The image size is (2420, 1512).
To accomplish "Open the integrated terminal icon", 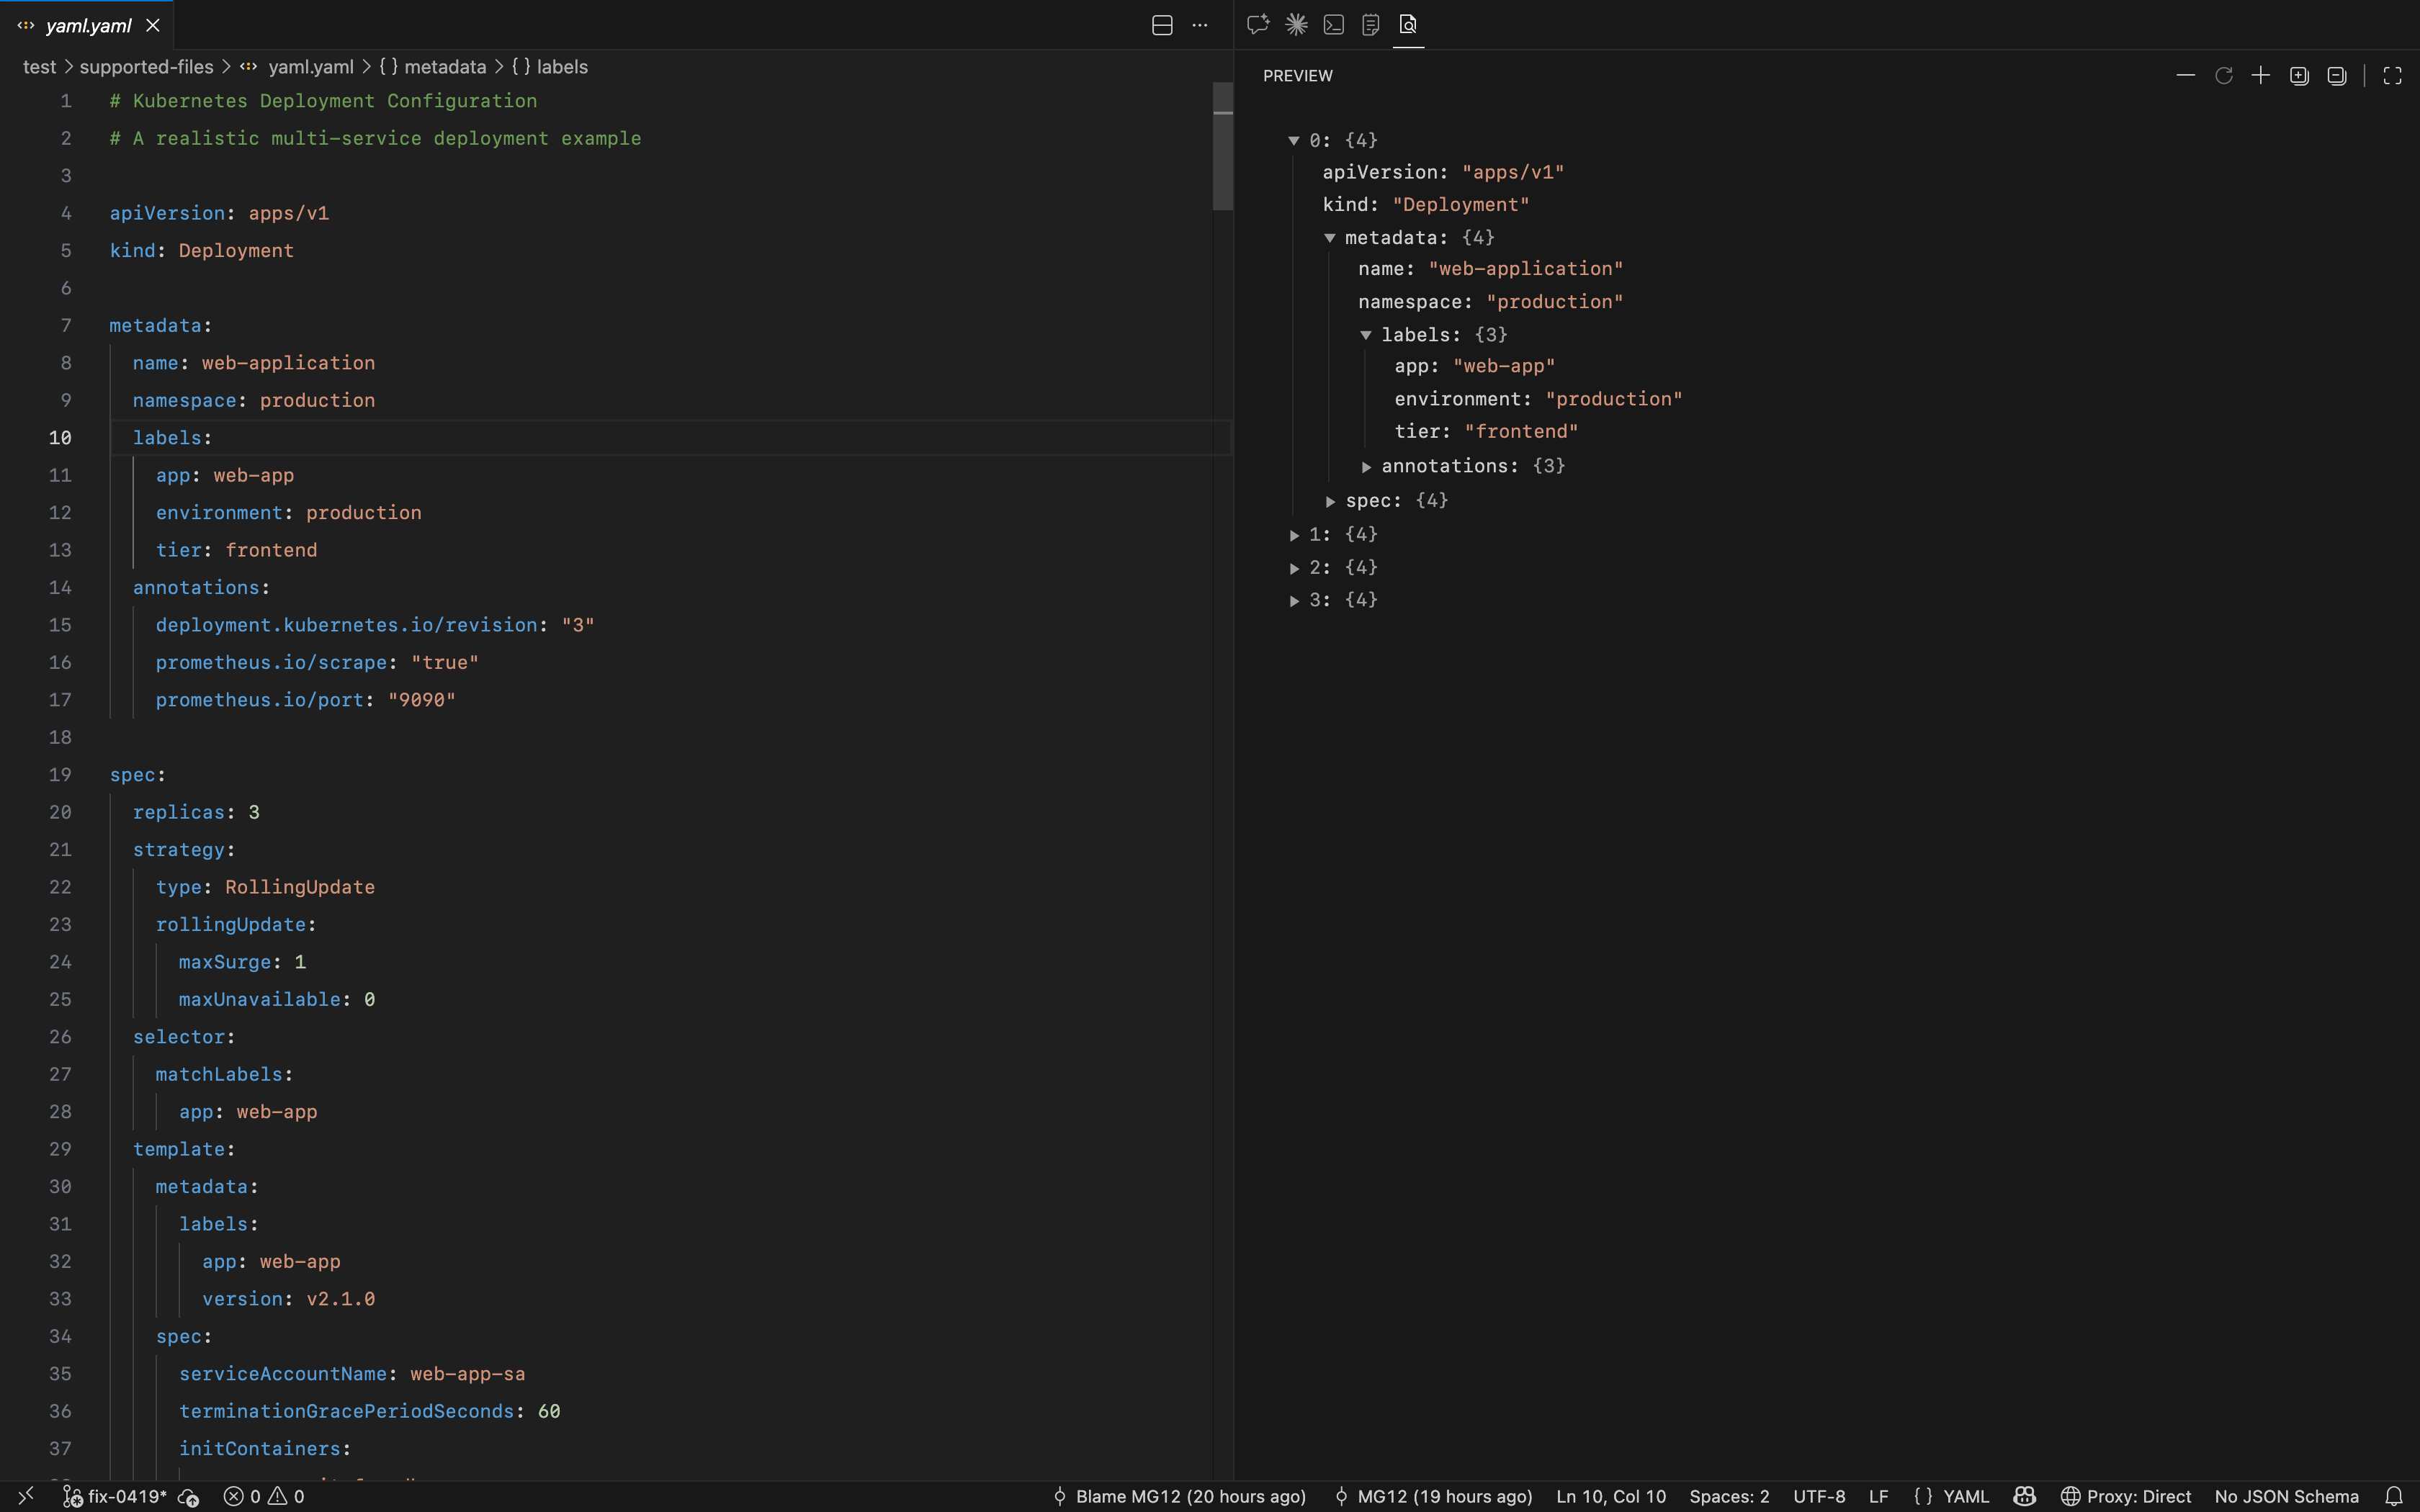I will 1333,25.
